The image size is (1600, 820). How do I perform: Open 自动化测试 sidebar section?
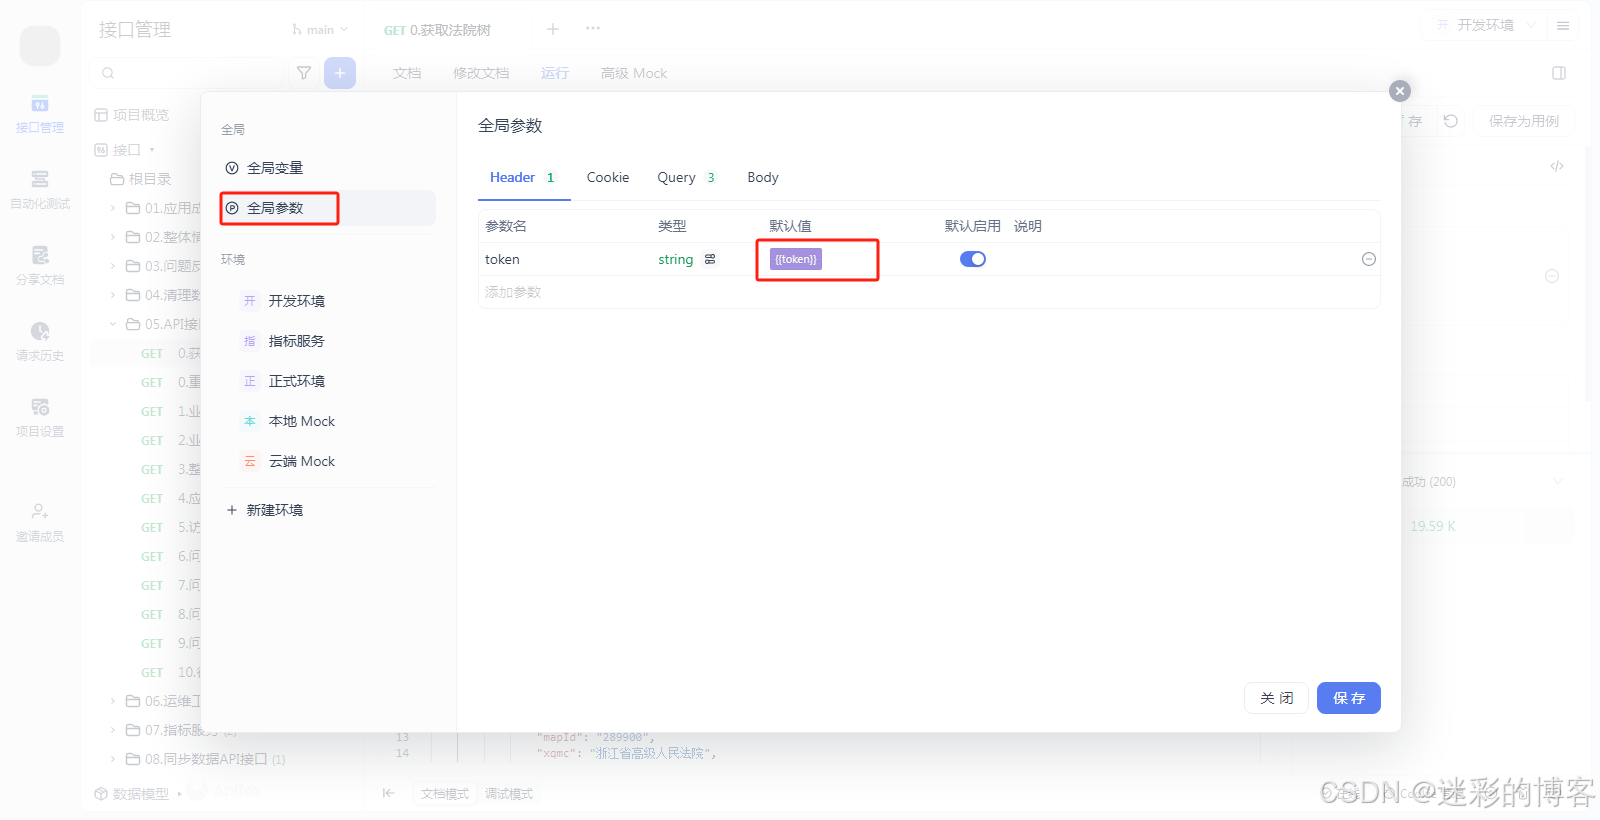[40, 190]
